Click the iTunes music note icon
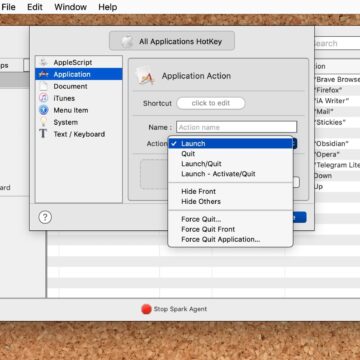 point(44,98)
